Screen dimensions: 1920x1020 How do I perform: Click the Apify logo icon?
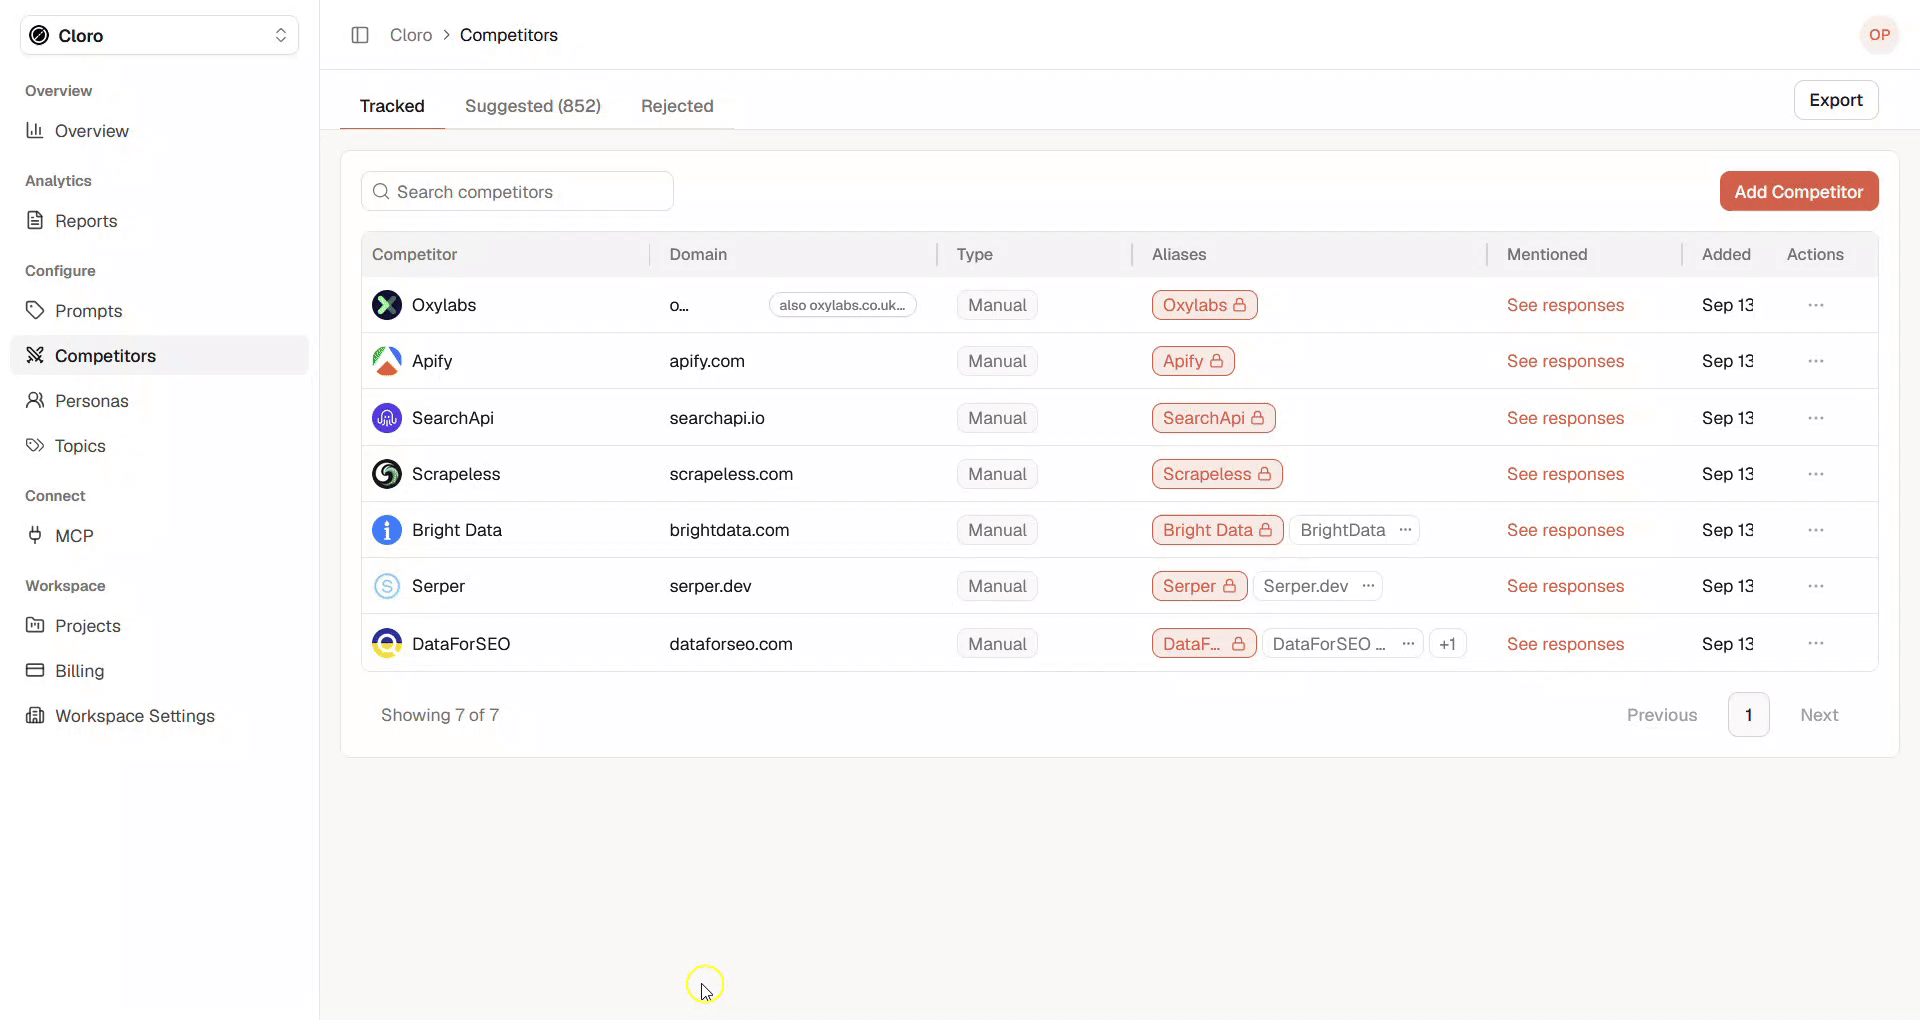[x=387, y=361]
